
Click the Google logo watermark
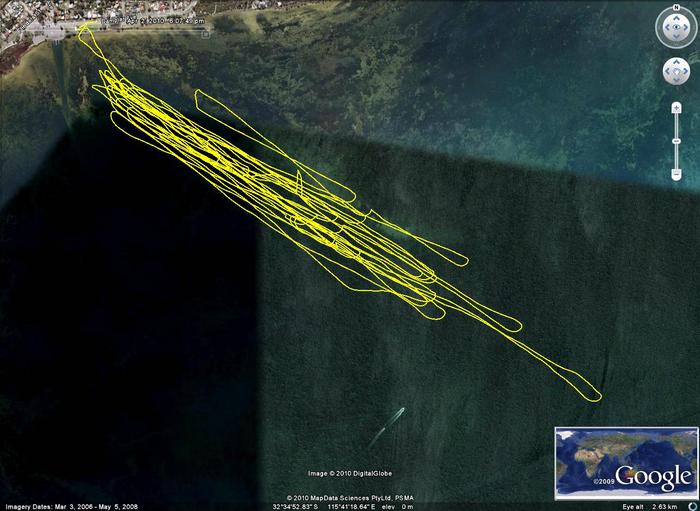click(652, 477)
